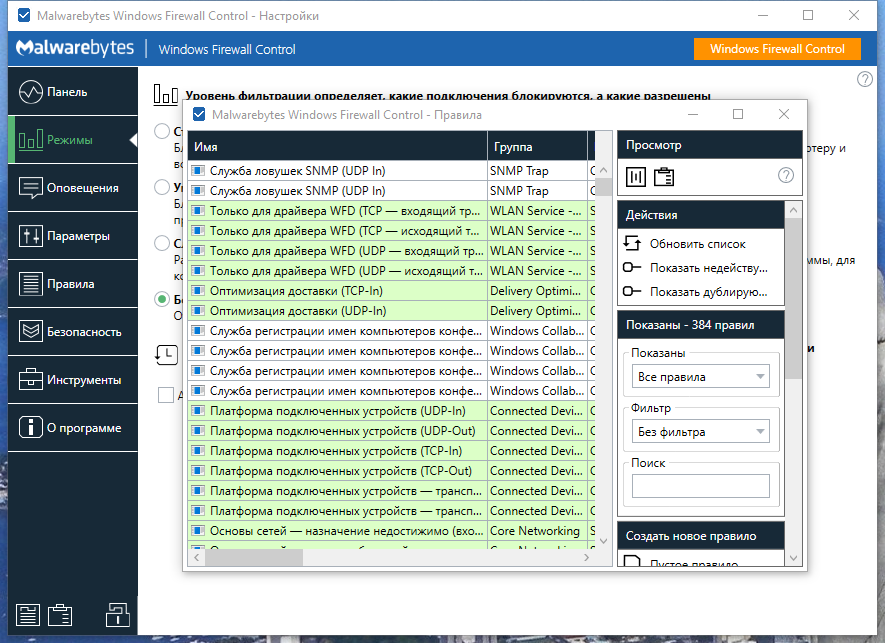Click the right side panel's vertical scrollbar thumb
The height and width of the screenshot is (643, 885).
click(x=794, y=298)
